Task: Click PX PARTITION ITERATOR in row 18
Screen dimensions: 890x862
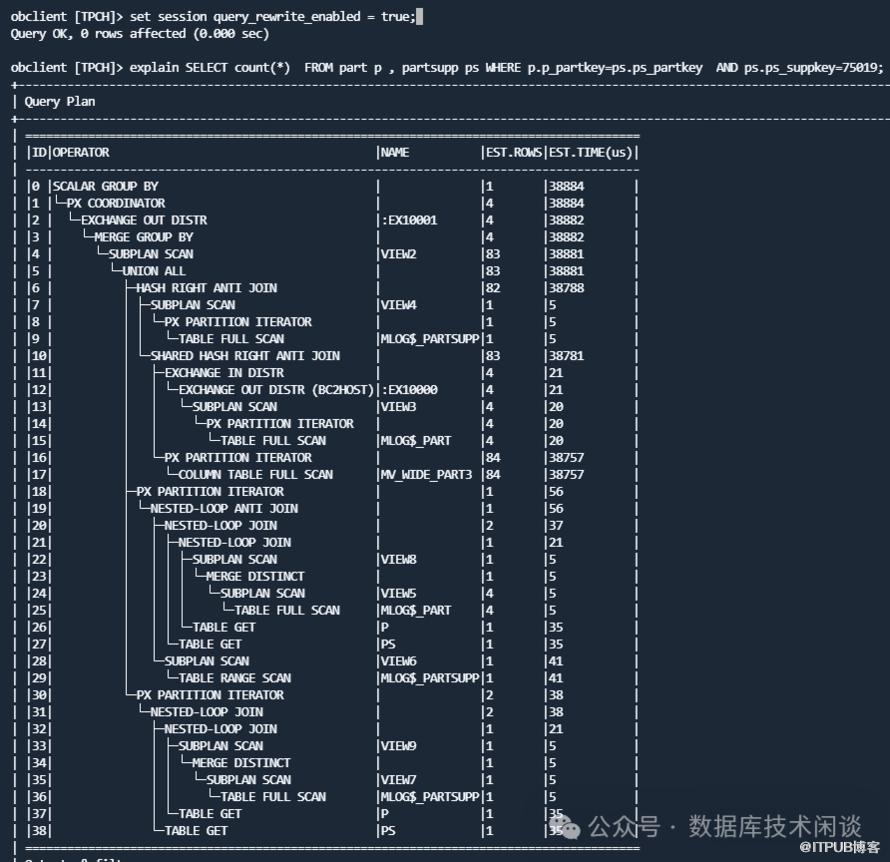Action: [x=210, y=491]
